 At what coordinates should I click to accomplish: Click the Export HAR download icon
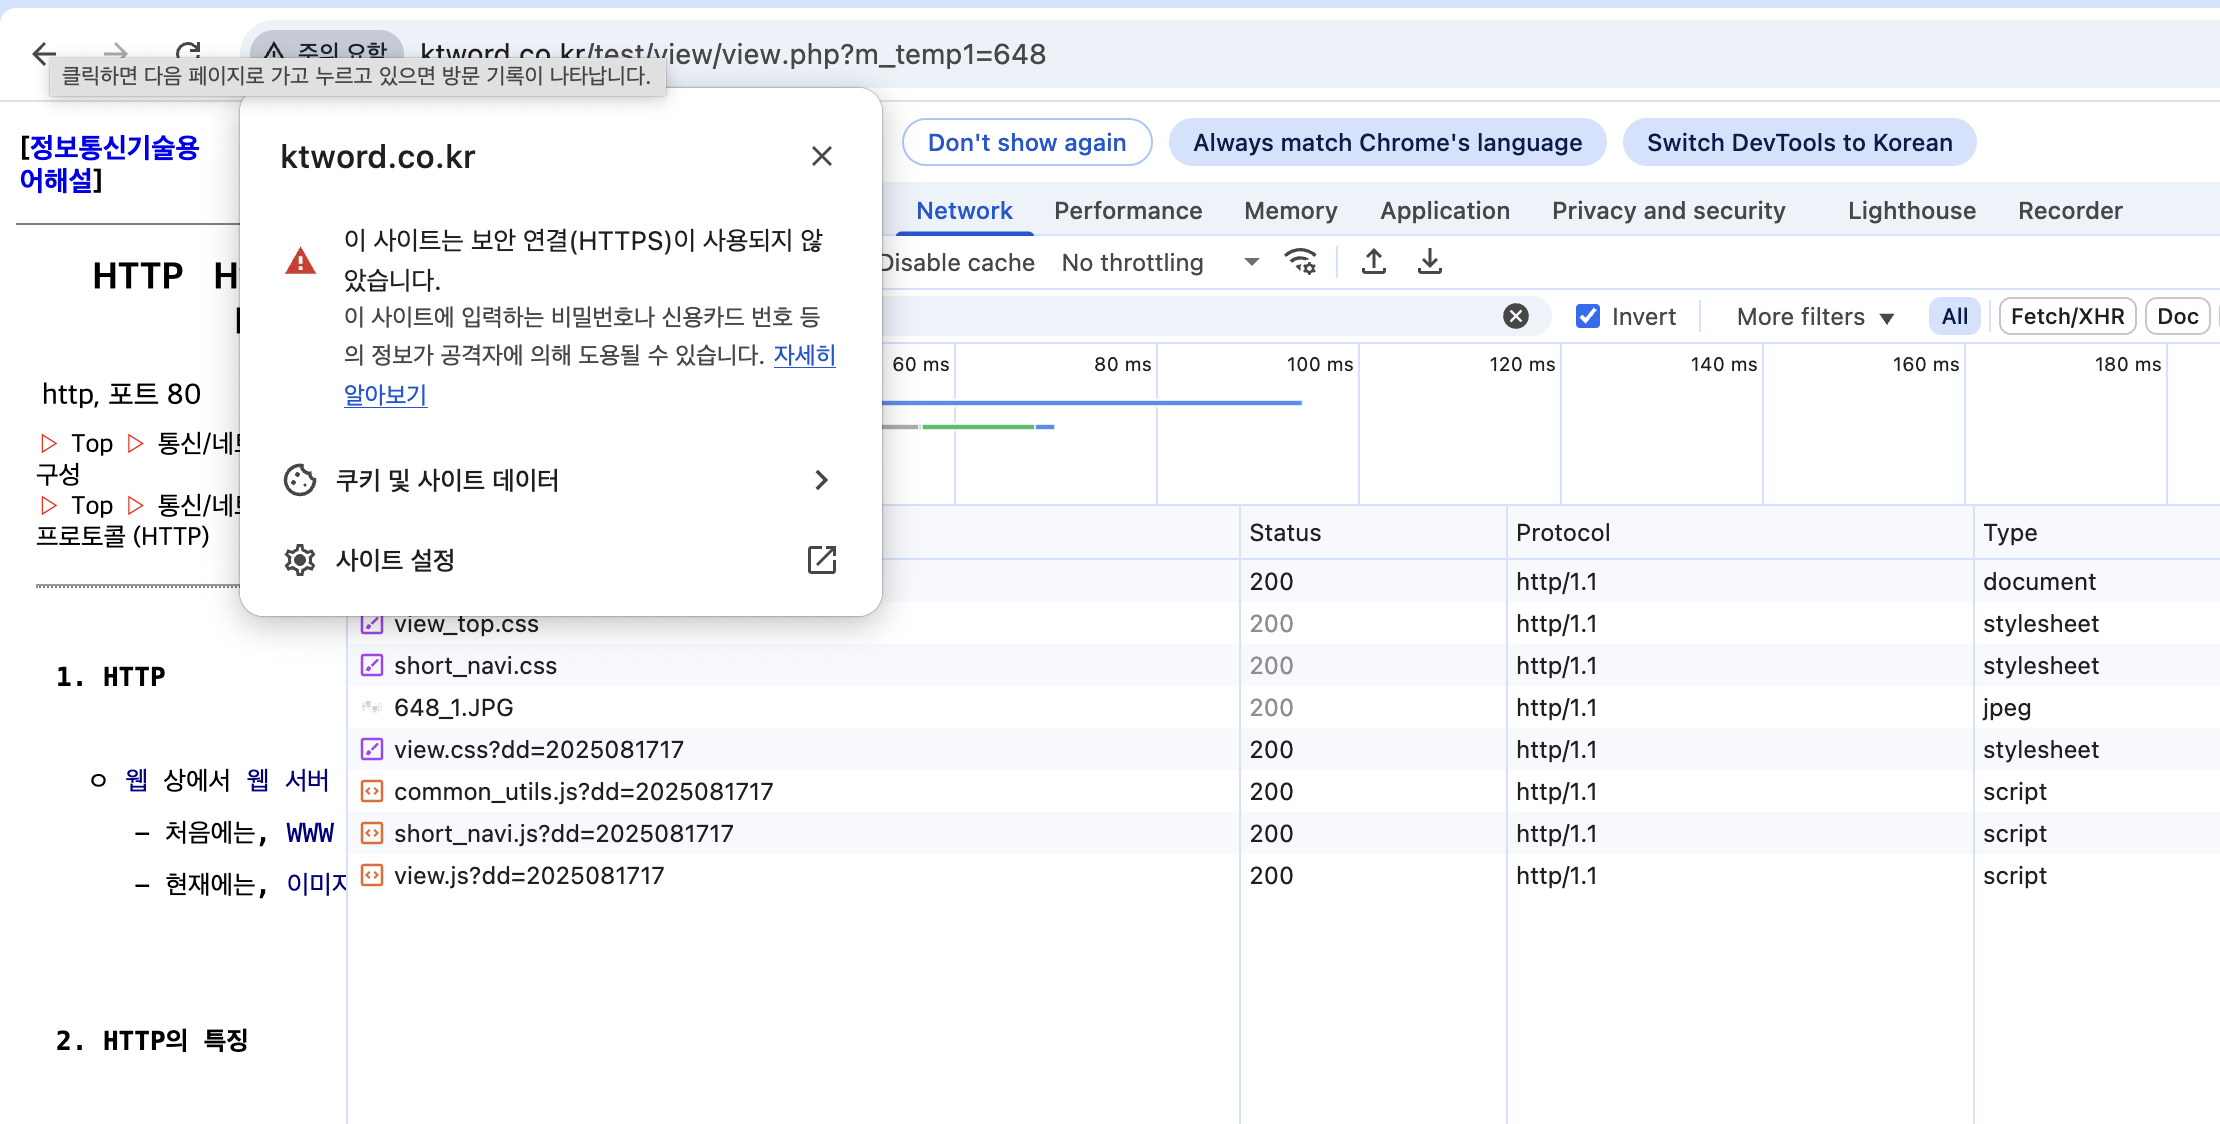[1430, 262]
